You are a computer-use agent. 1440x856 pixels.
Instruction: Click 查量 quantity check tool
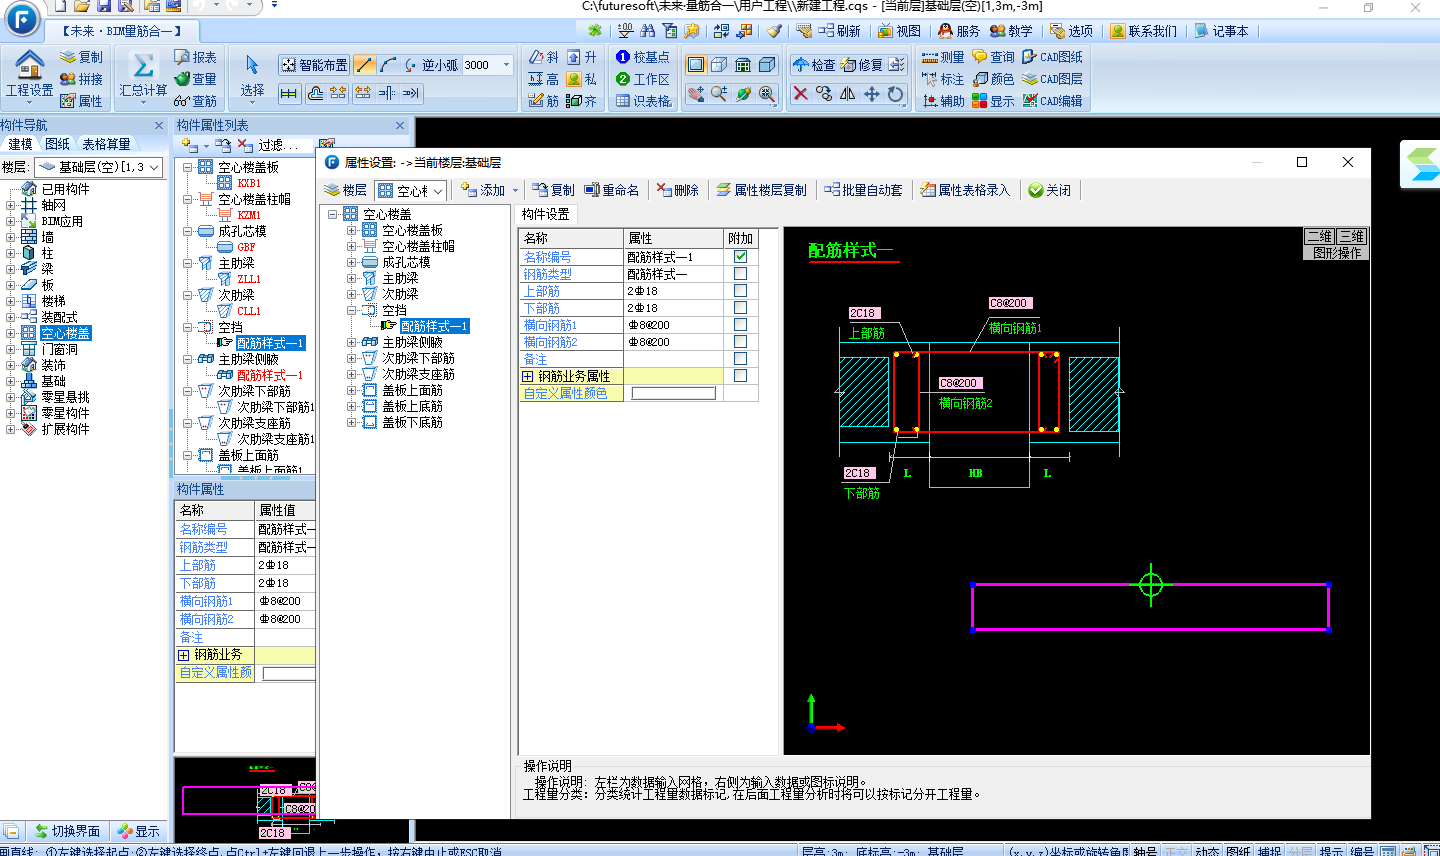click(x=194, y=79)
